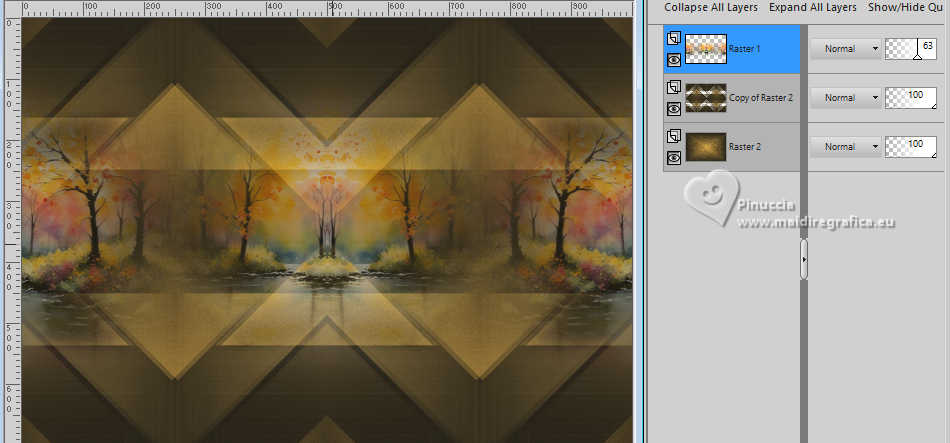This screenshot has height=443, width=950.
Task: Click Expand All Layers
Action: 812,7
